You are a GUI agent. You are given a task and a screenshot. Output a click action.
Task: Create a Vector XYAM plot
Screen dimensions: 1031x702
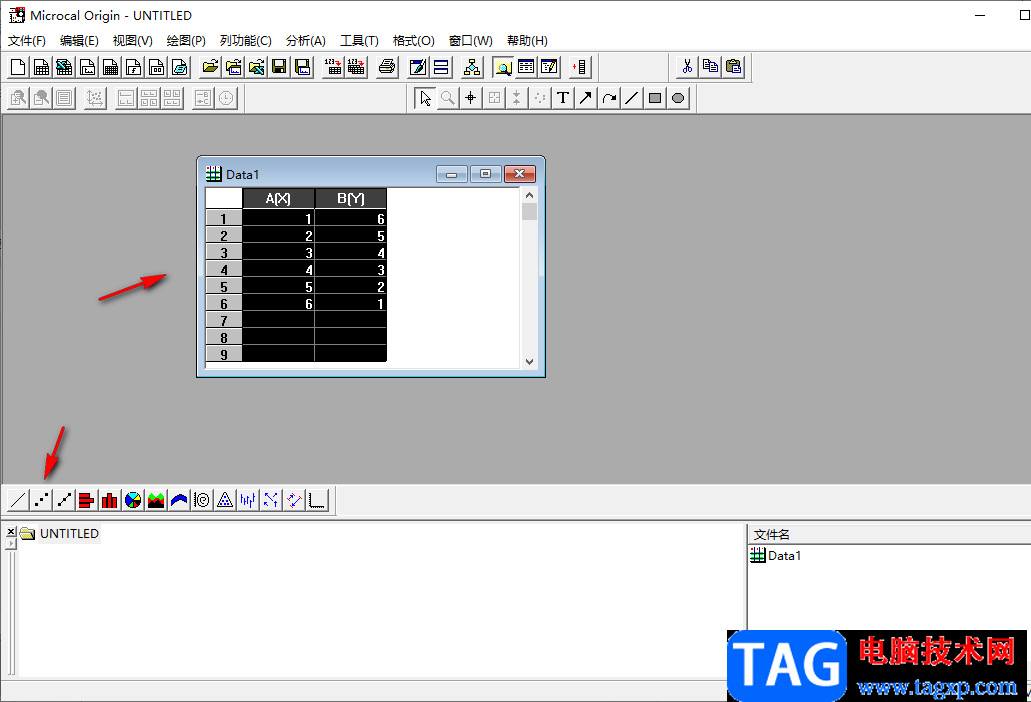tap(271, 501)
